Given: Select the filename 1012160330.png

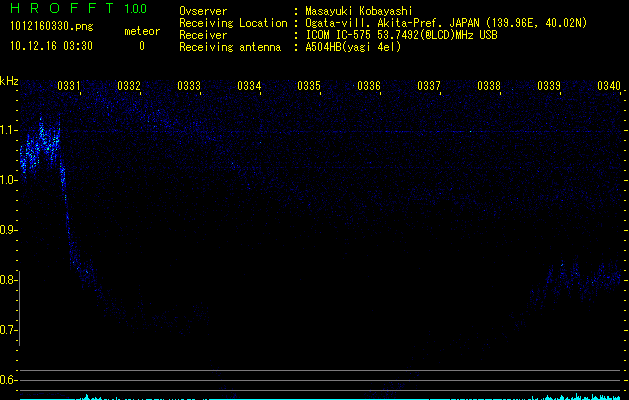Looking at the screenshot, I should coord(51,27).
